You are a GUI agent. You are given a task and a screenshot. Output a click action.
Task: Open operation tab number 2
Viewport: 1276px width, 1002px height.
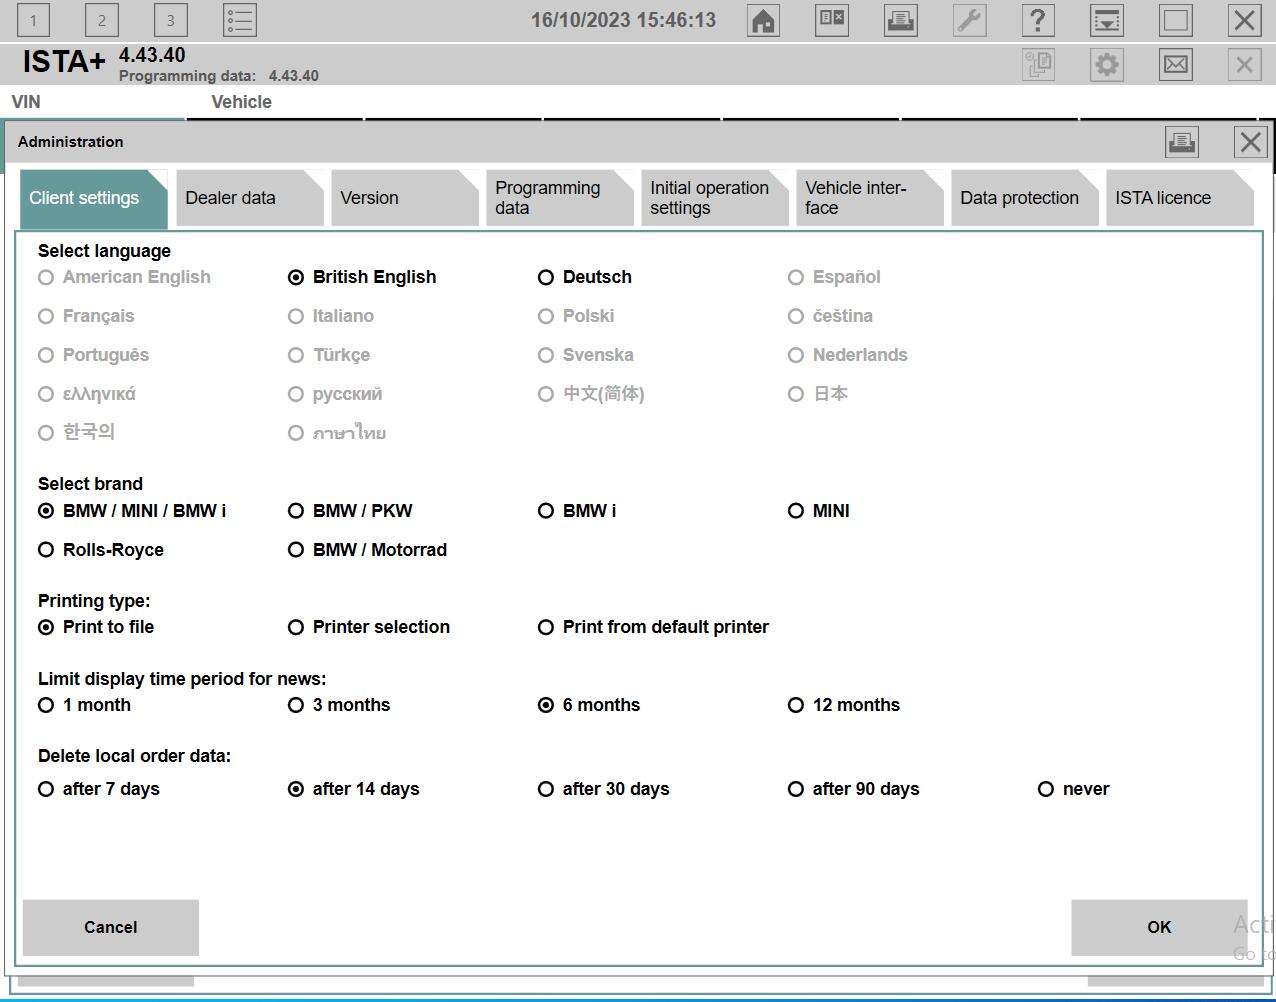tap(101, 20)
